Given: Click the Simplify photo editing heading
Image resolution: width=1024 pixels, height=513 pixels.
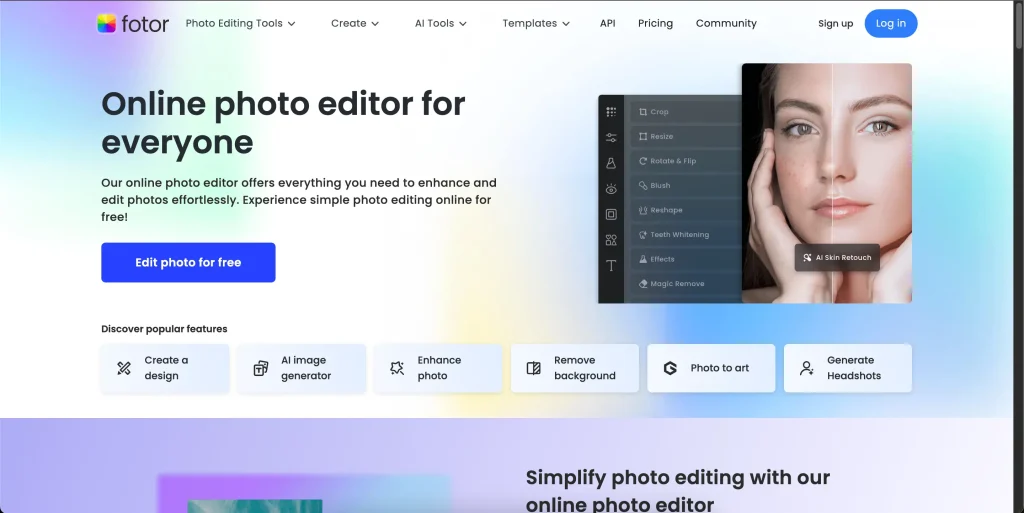Looking at the screenshot, I should (678, 490).
